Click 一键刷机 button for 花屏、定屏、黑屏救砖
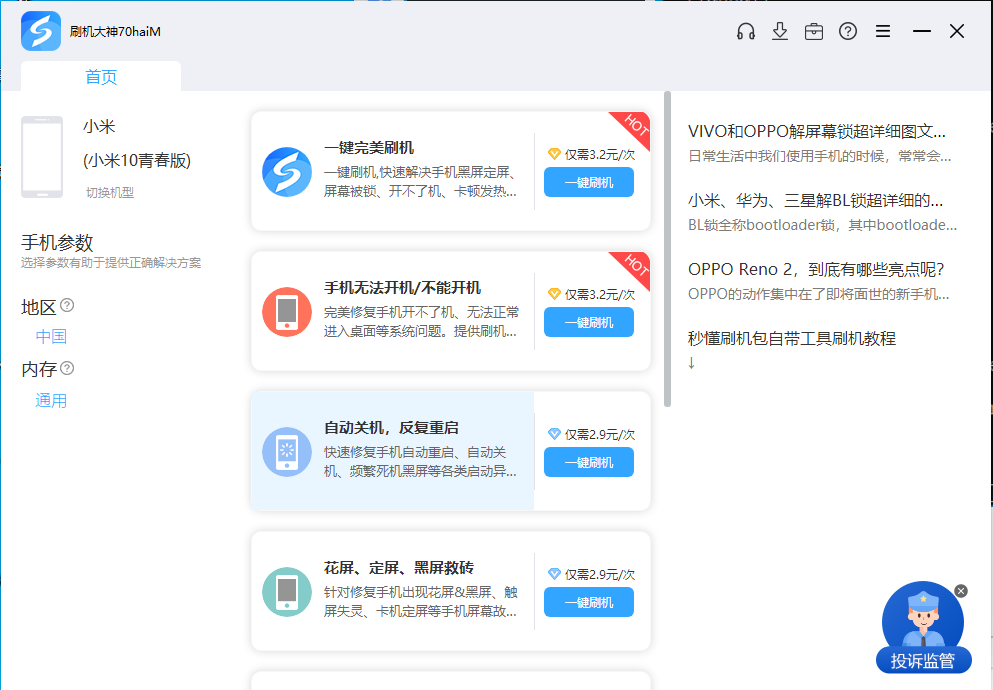The height and width of the screenshot is (690, 993). click(x=588, y=602)
